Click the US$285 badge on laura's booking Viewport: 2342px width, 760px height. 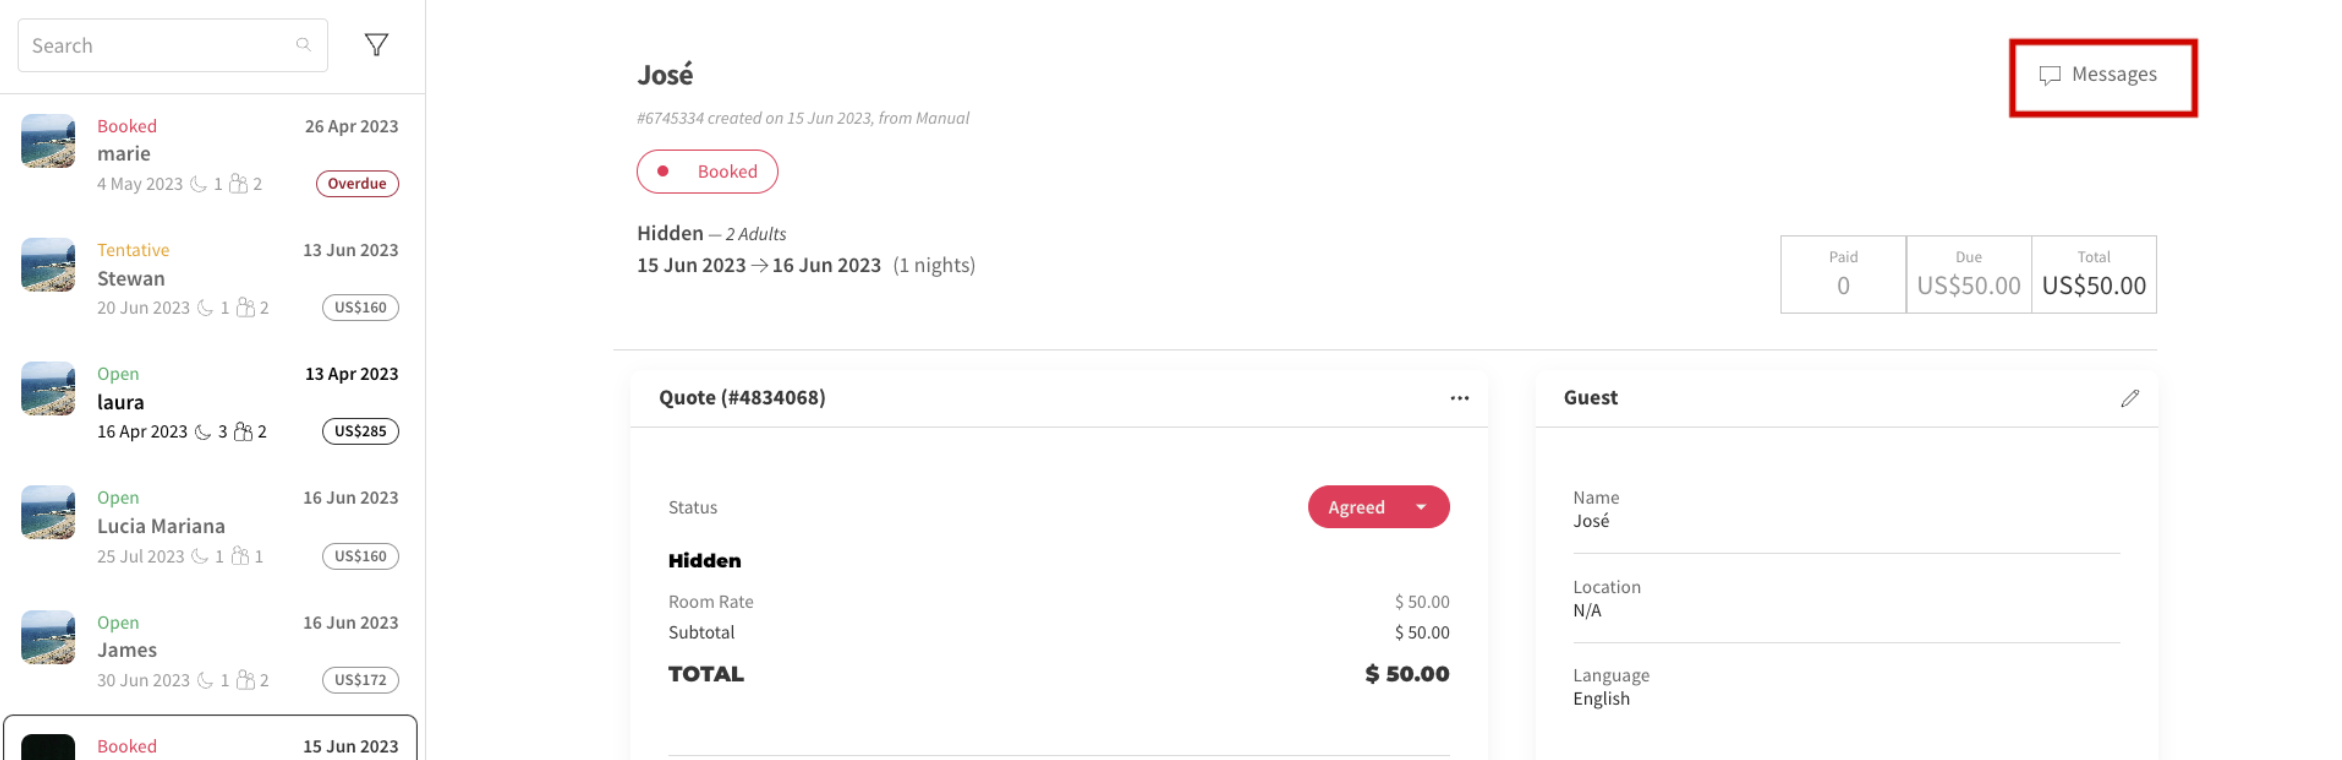[x=360, y=431]
